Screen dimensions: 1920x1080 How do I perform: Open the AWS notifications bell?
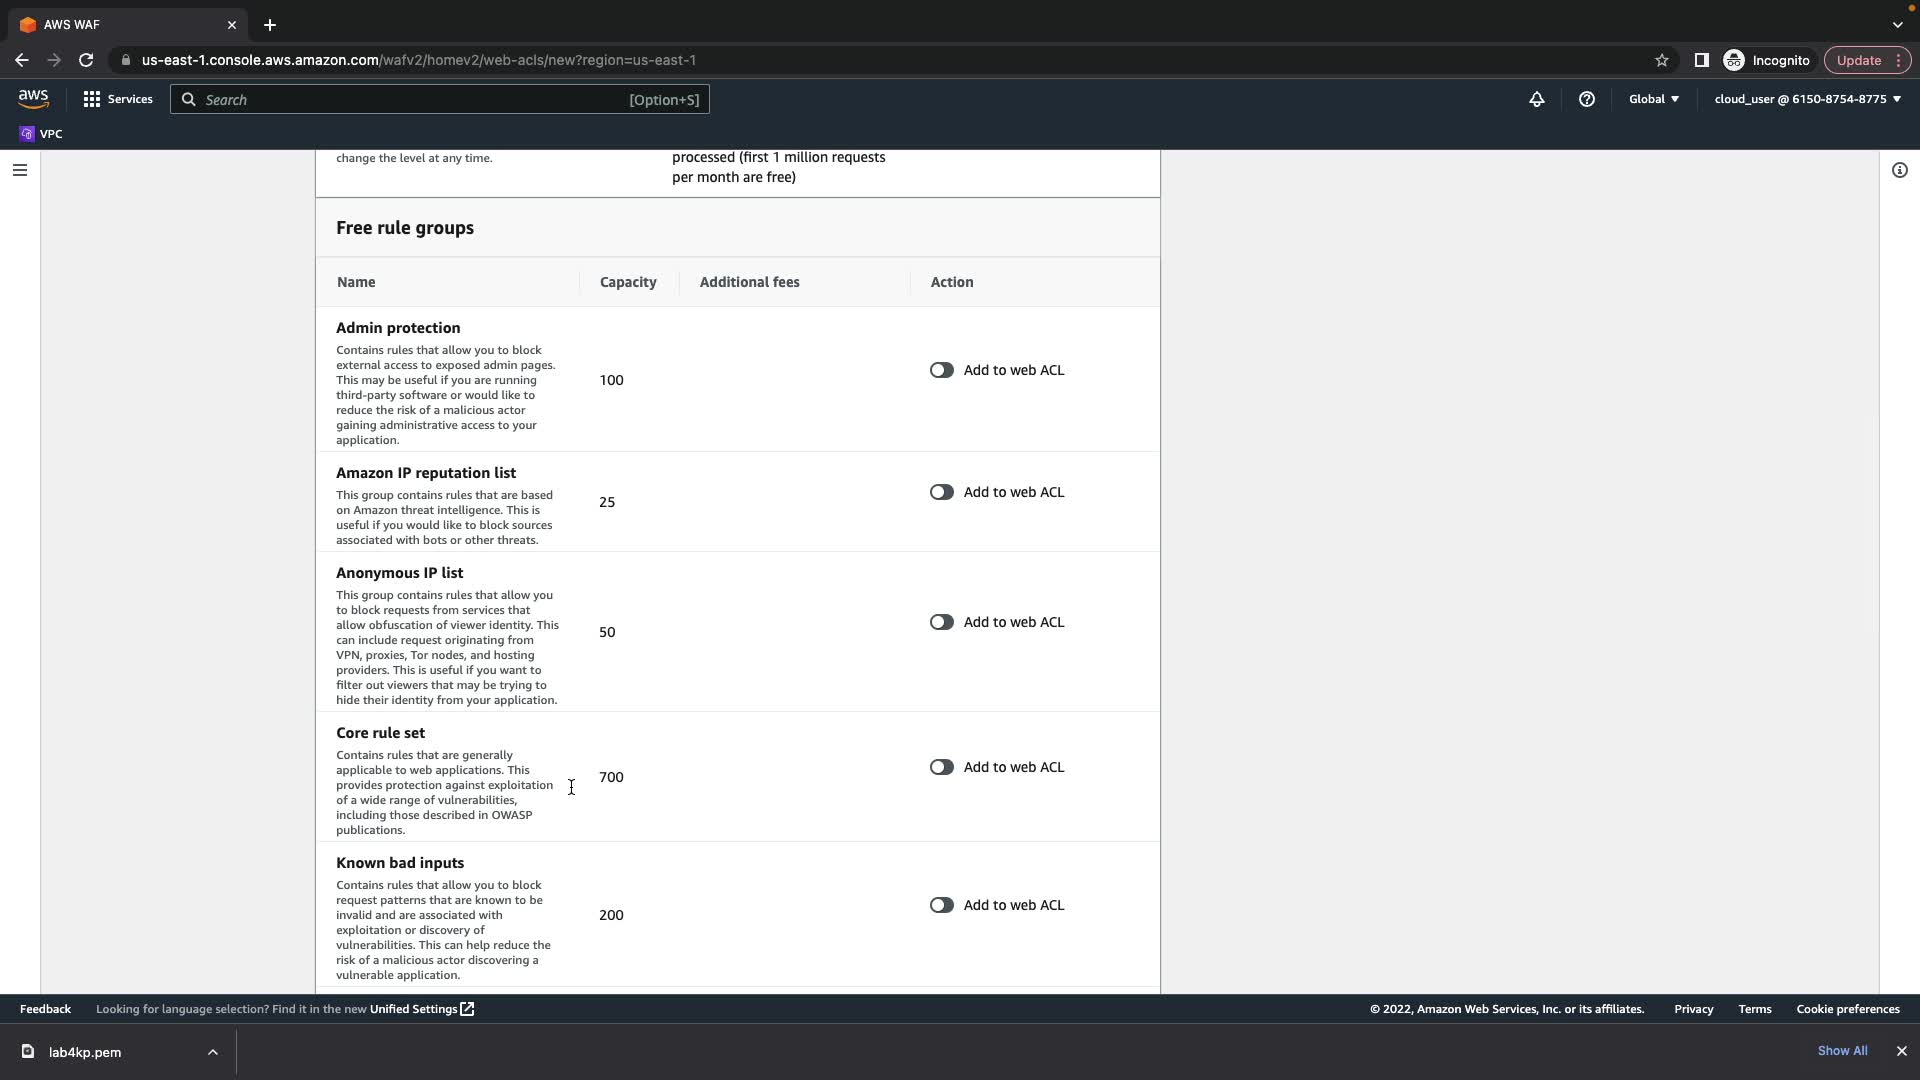(x=1536, y=99)
